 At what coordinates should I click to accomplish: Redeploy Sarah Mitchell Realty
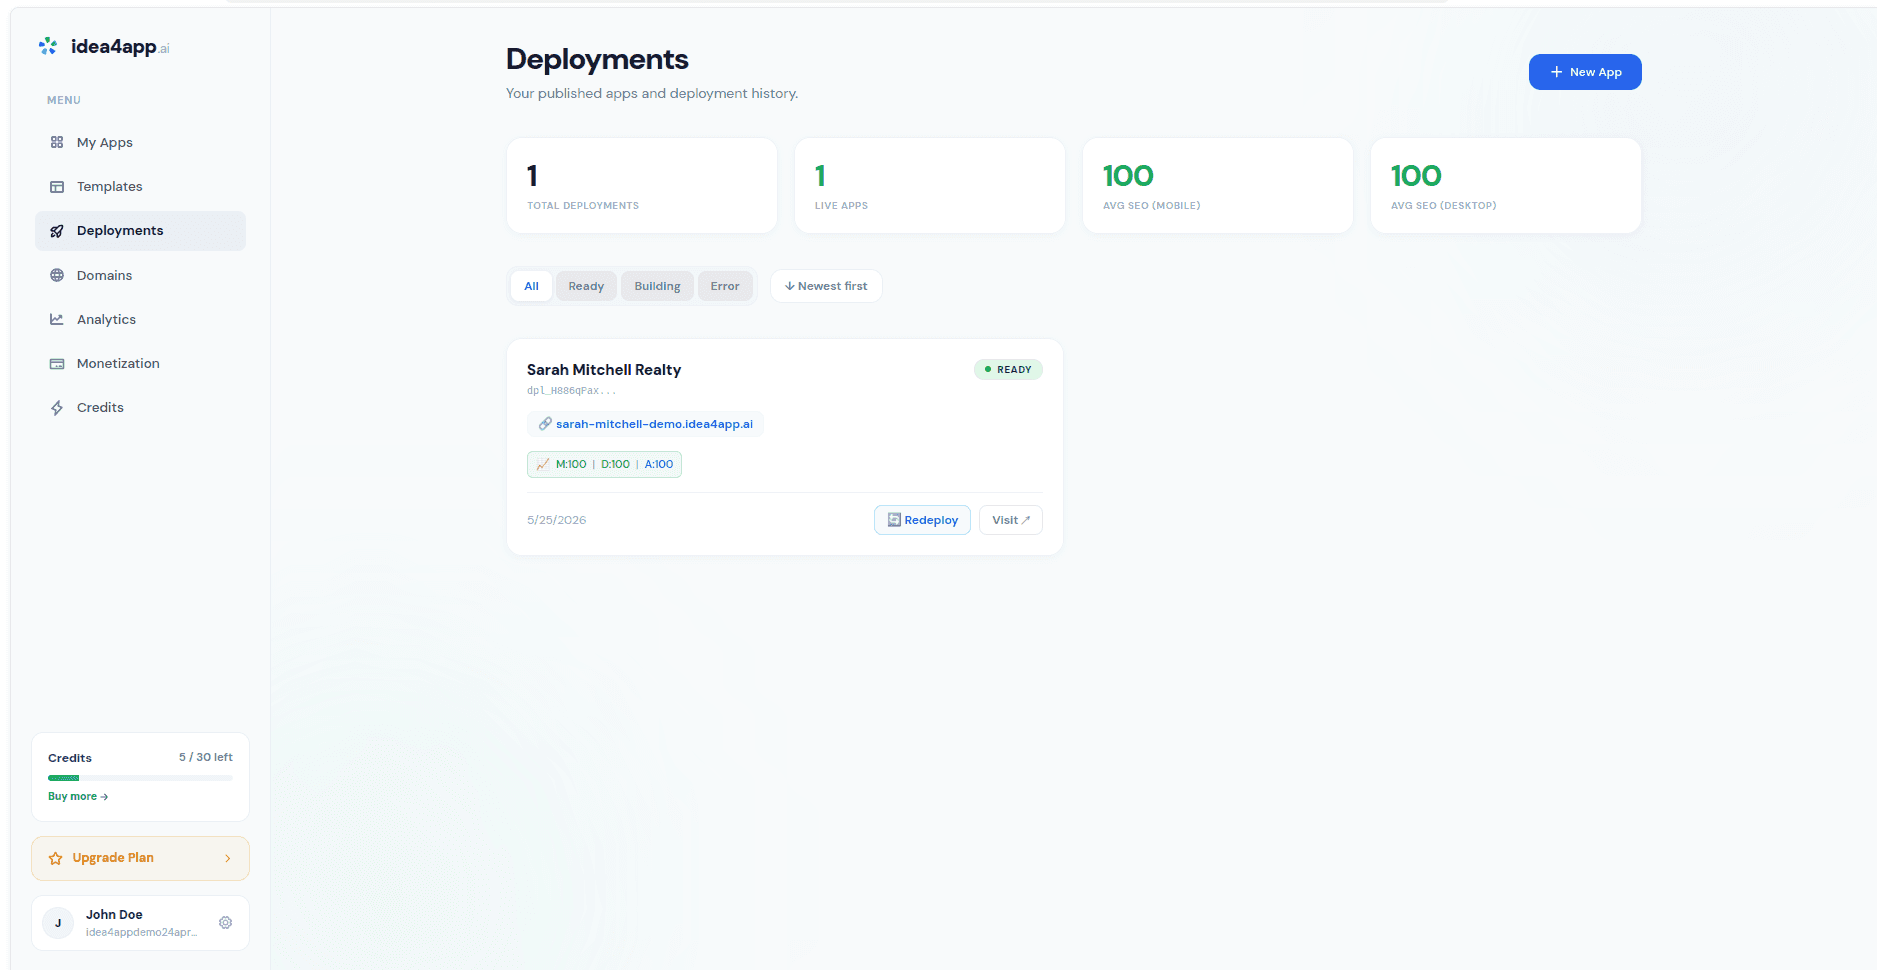point(922,520)
